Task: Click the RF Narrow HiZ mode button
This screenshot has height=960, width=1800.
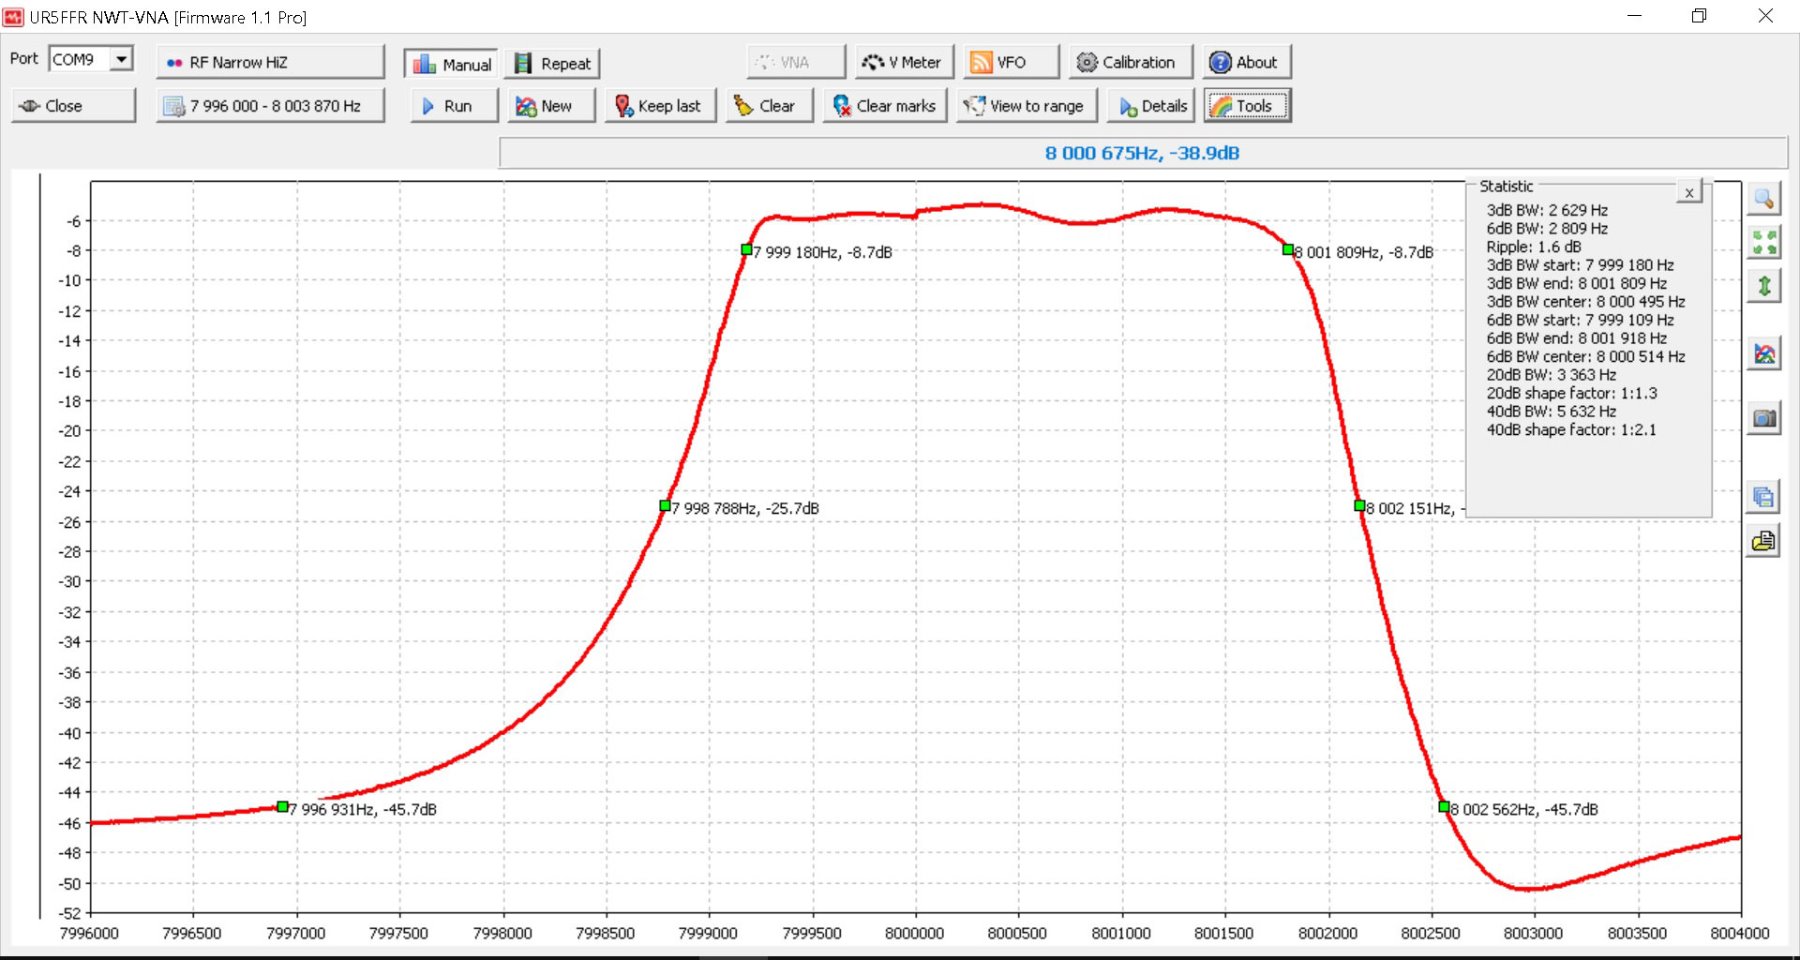Action: (270, 62)
